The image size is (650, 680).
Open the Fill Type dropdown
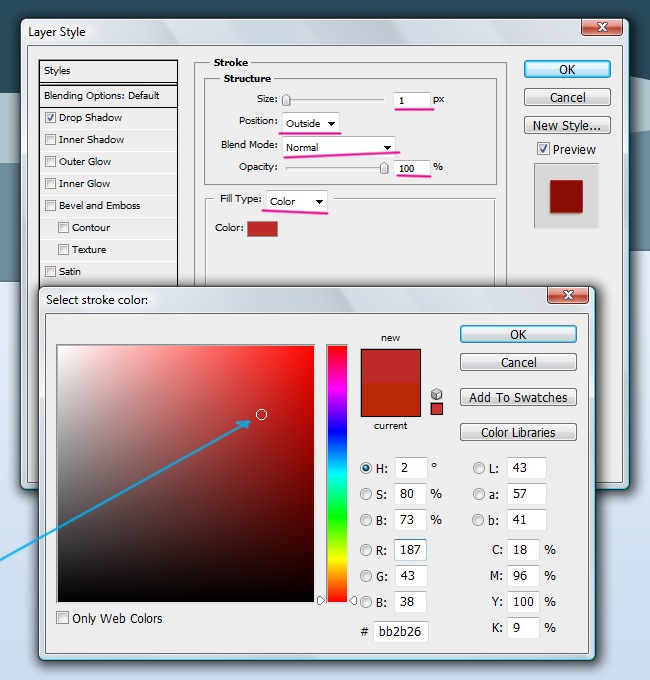tap(297, 201)
